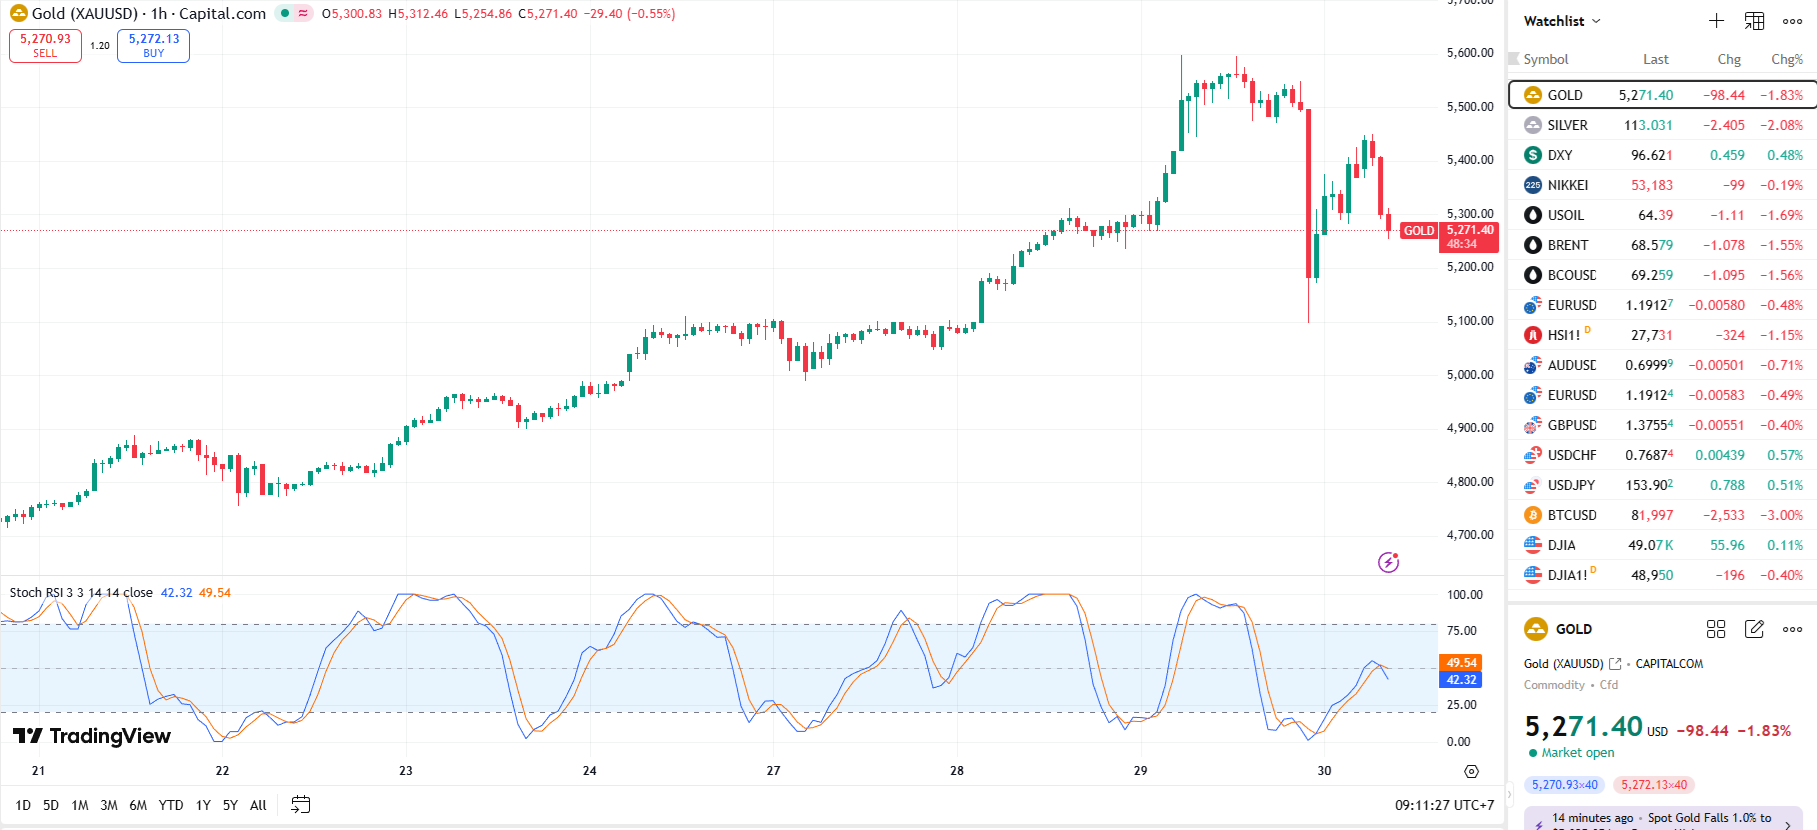Click the GOLD details grid view icon
This screenshot has width=1817, height=830.
coord(1716,629)
